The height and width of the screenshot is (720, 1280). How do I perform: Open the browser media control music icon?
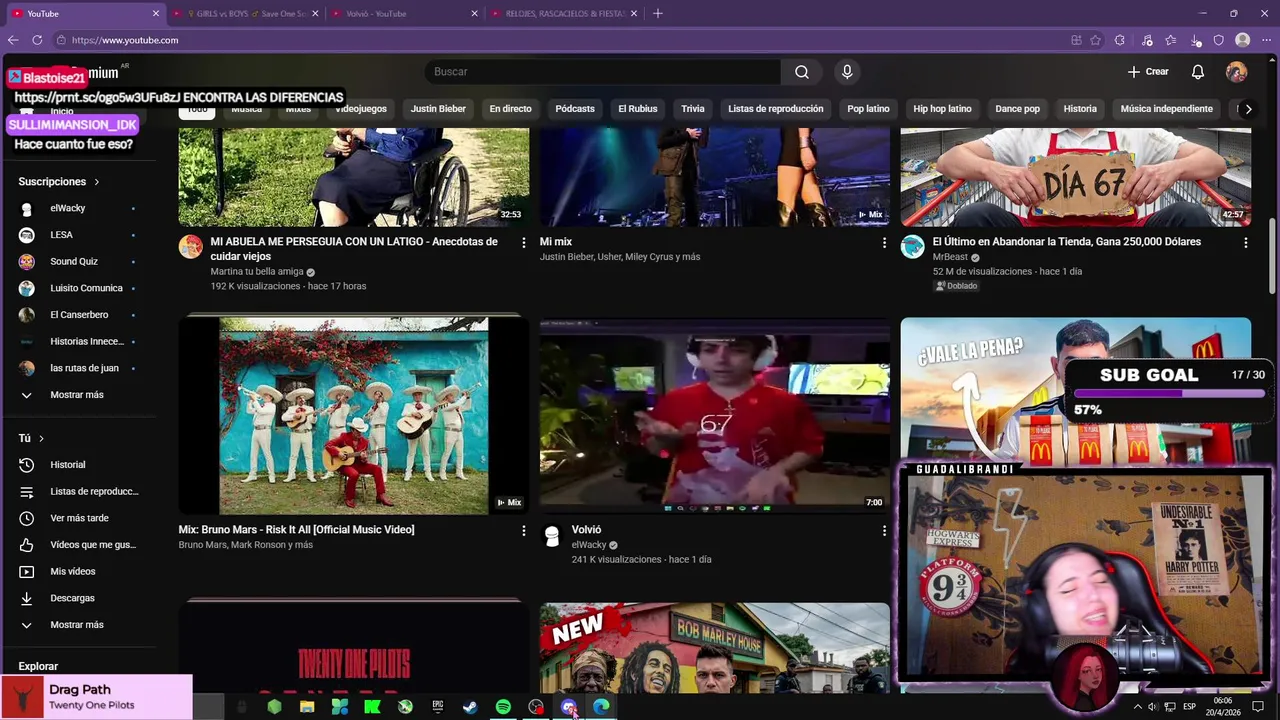coord(1146,40)
